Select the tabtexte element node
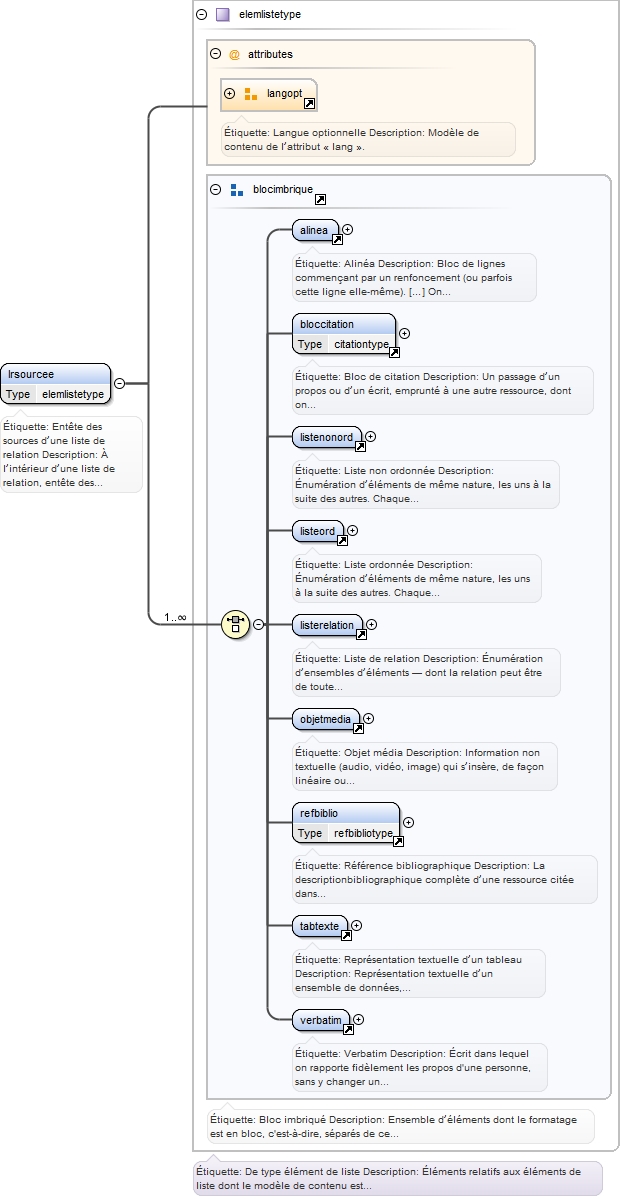This screenshot has height=1199, width=621. tap(320, 926)
